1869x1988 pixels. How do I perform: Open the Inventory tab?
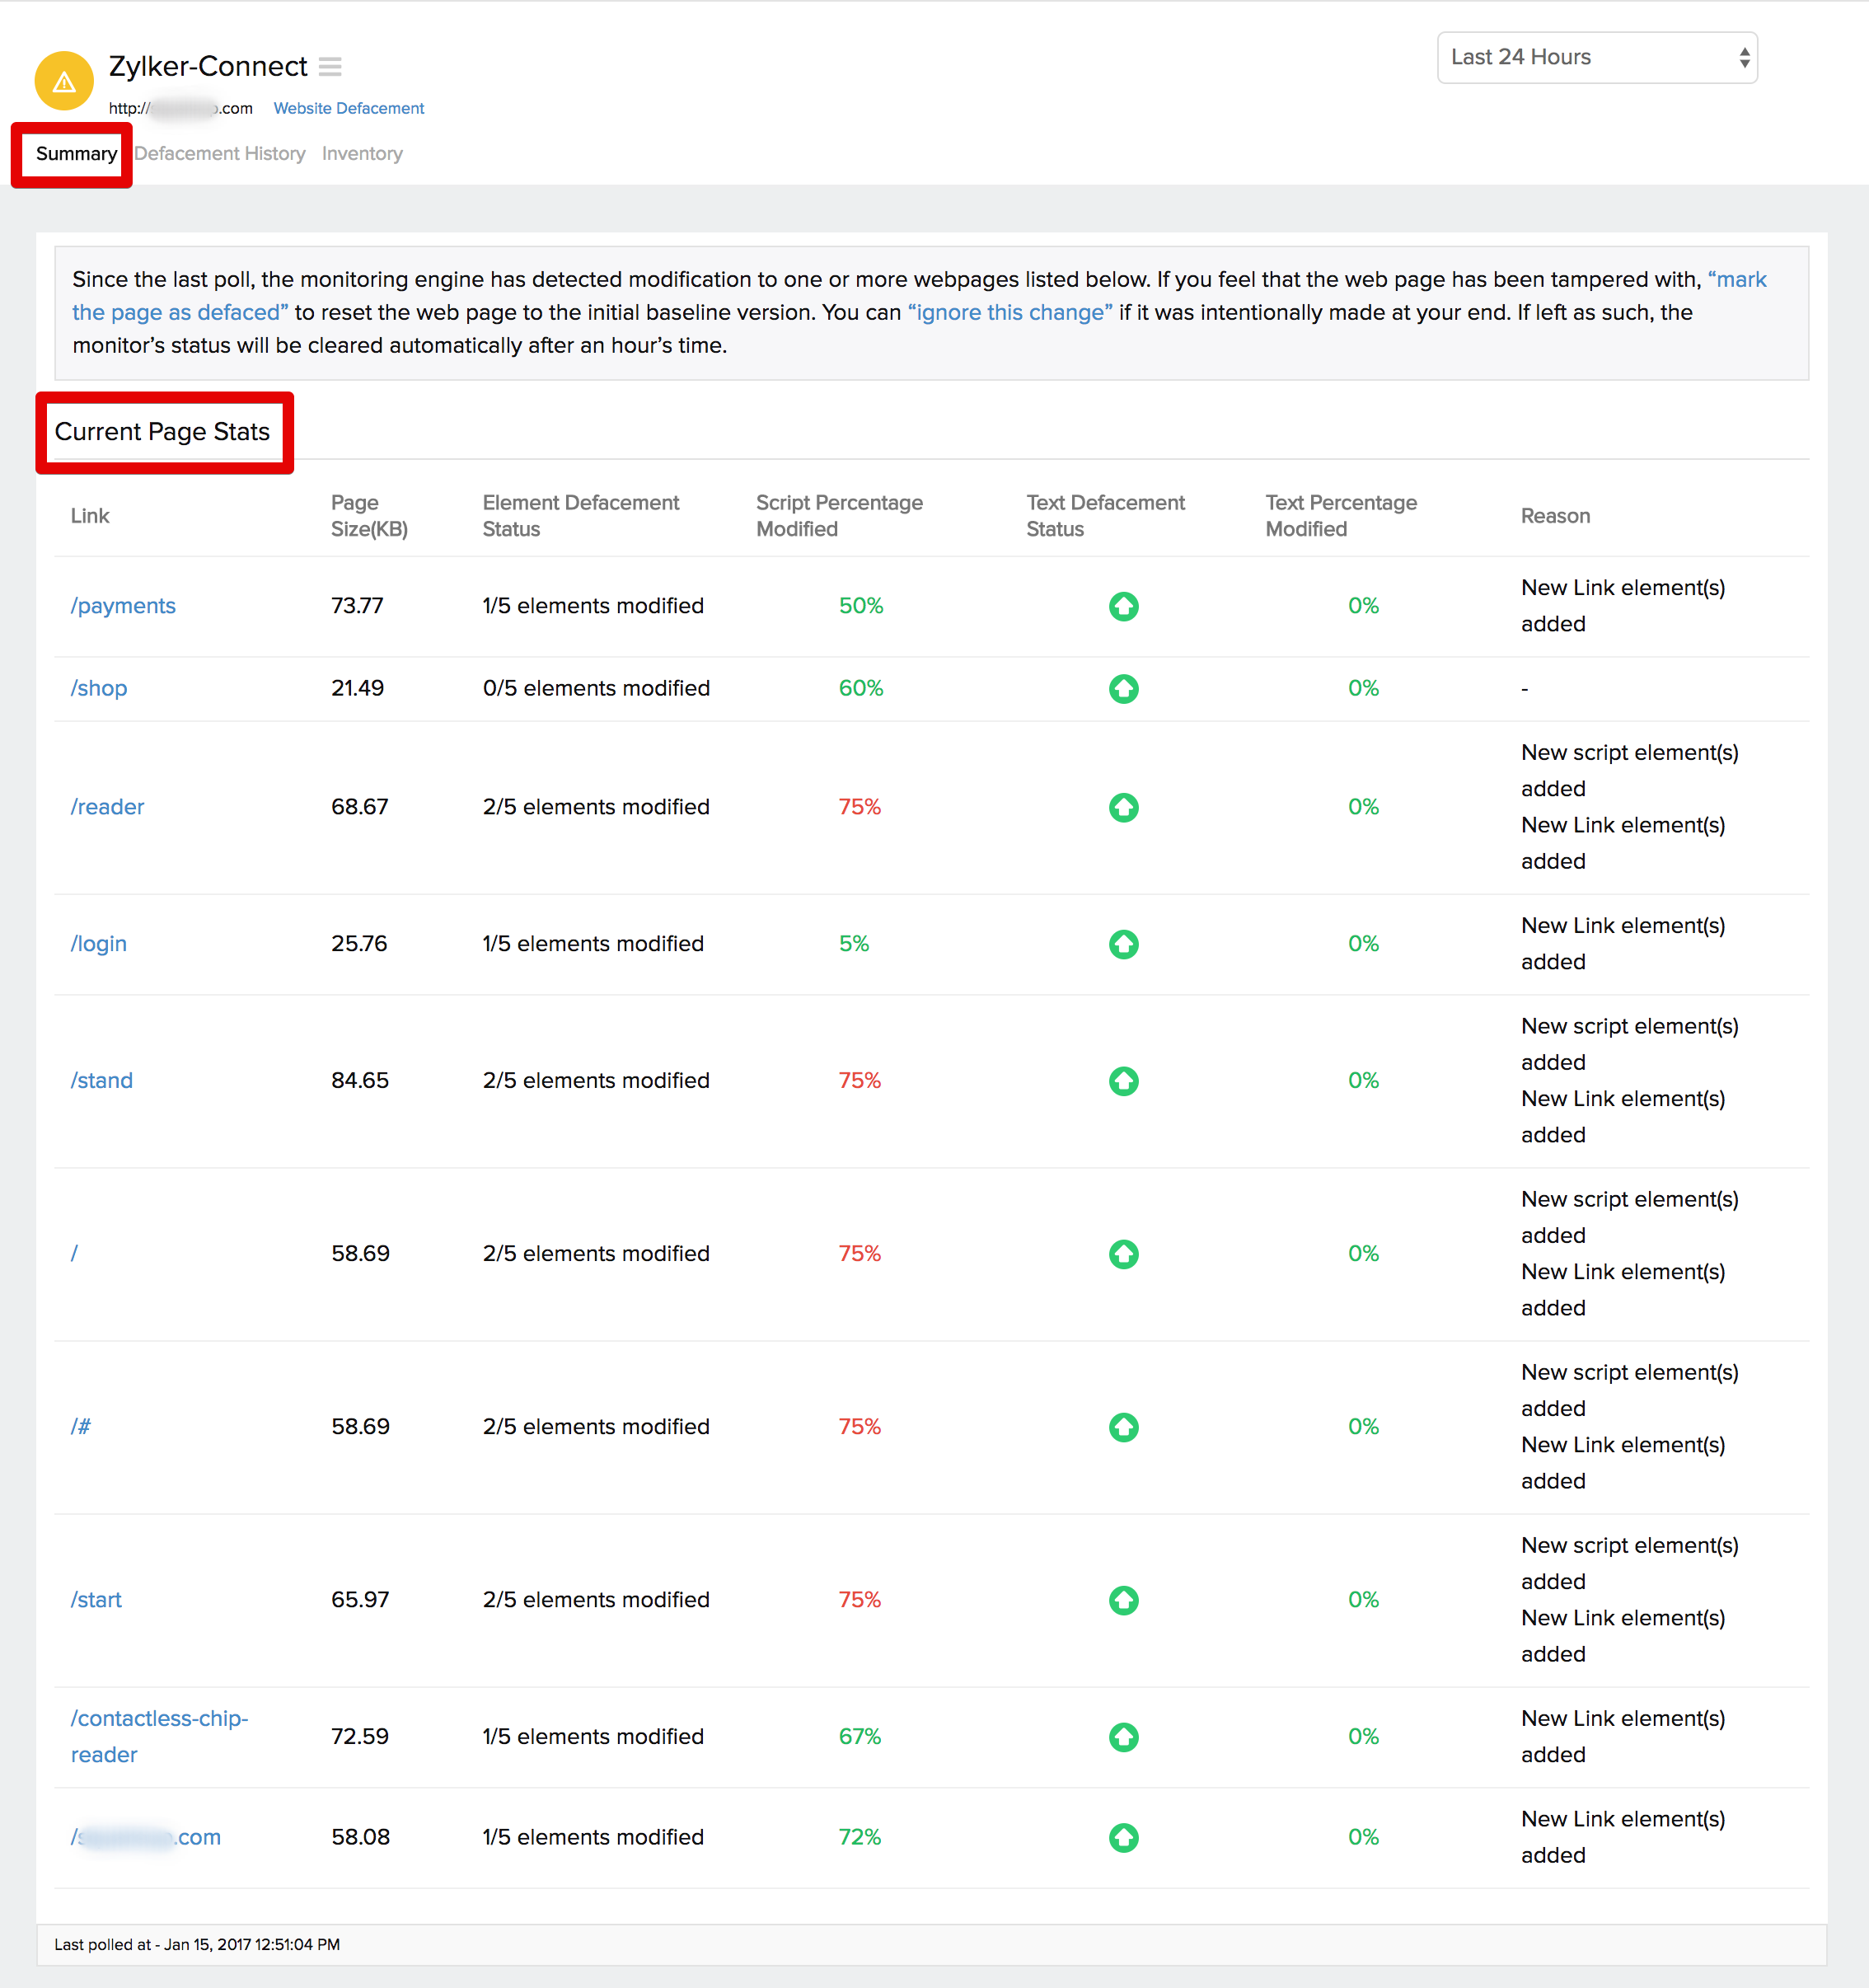click(362, 153)
